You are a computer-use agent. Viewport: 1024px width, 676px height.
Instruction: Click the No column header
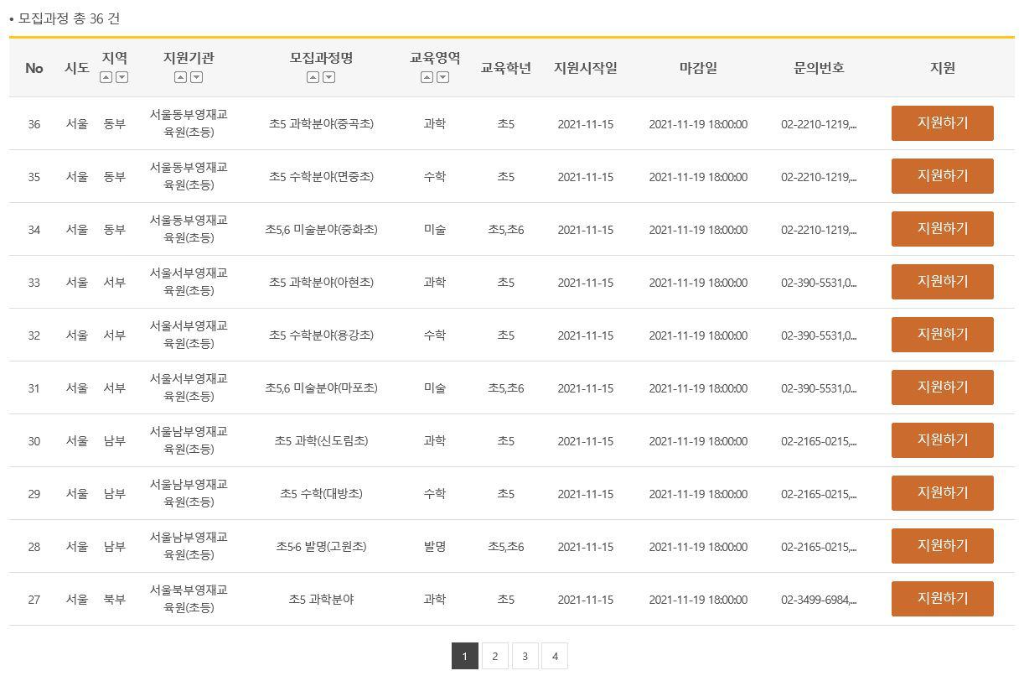34,68
